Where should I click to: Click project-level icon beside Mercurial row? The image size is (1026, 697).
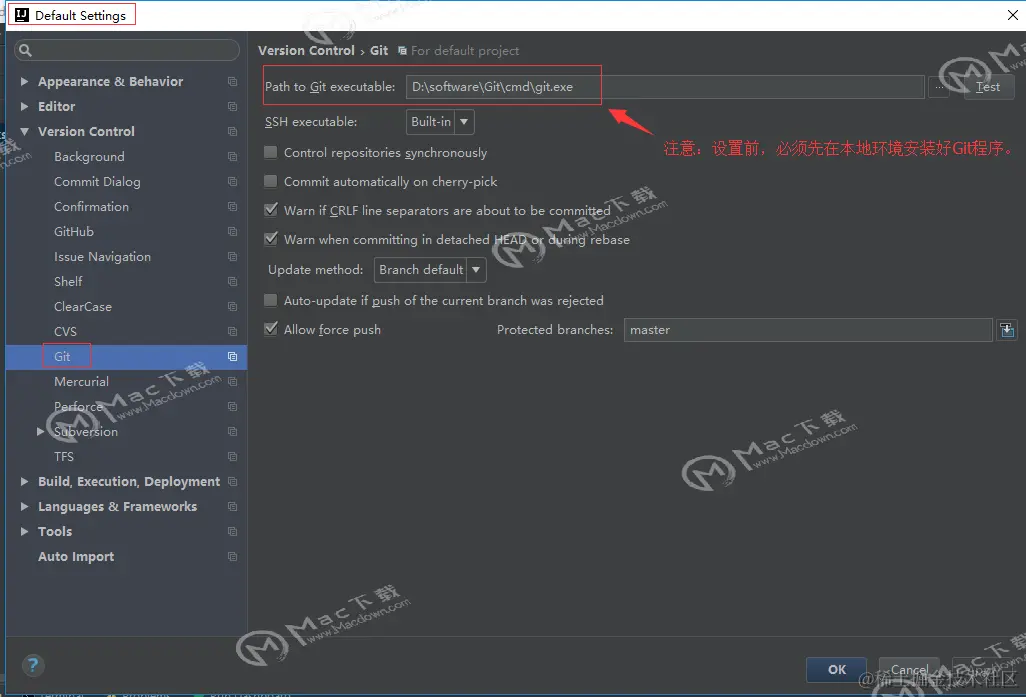(232, 382)
